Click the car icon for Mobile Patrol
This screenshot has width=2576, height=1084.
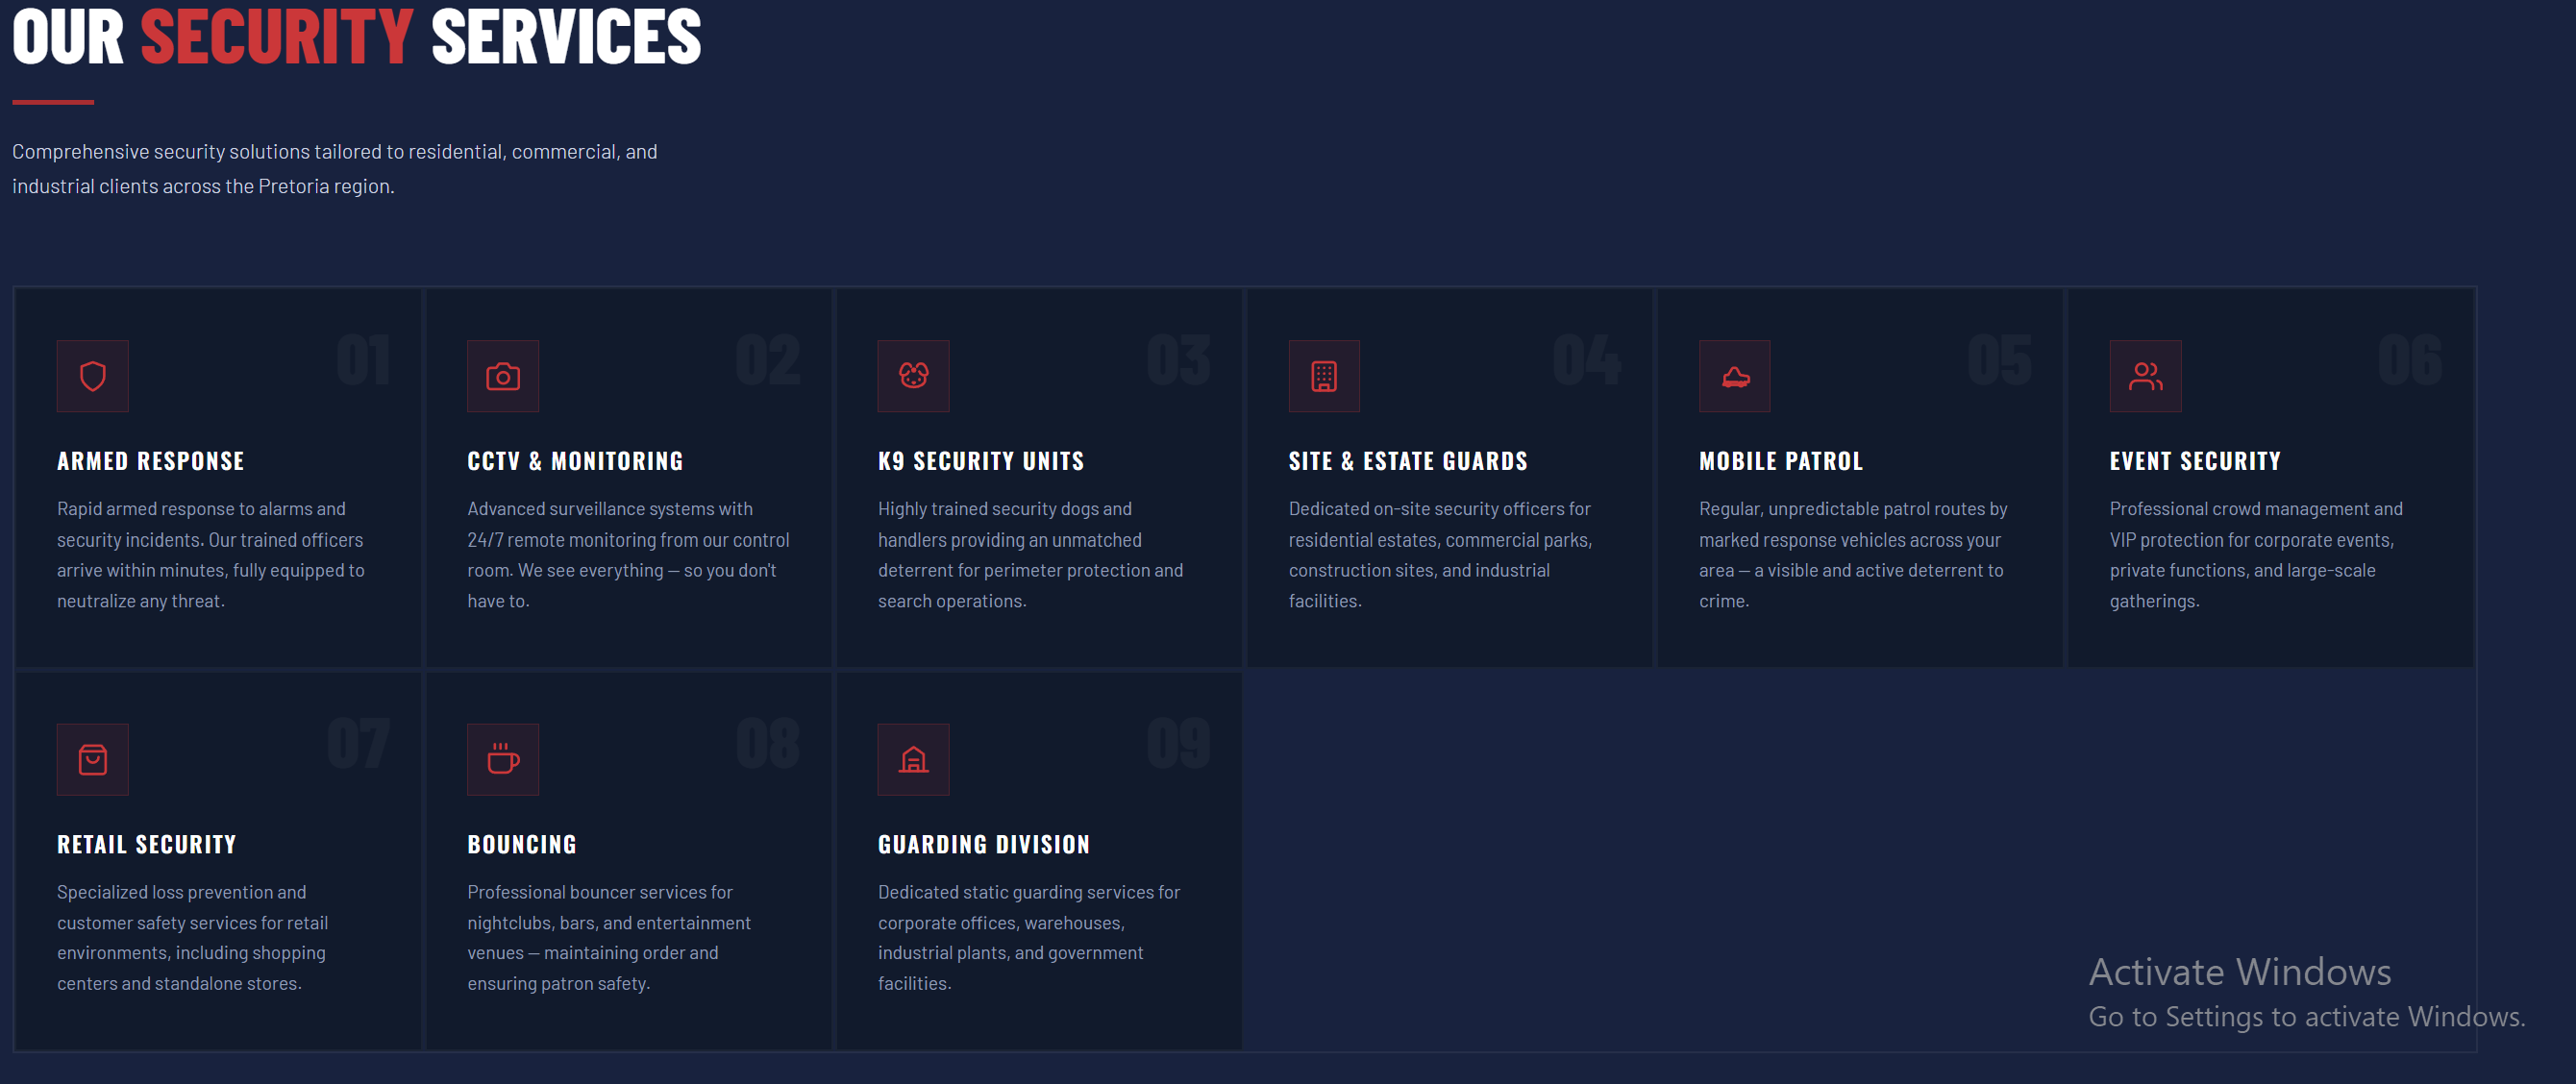(1735, 376)
